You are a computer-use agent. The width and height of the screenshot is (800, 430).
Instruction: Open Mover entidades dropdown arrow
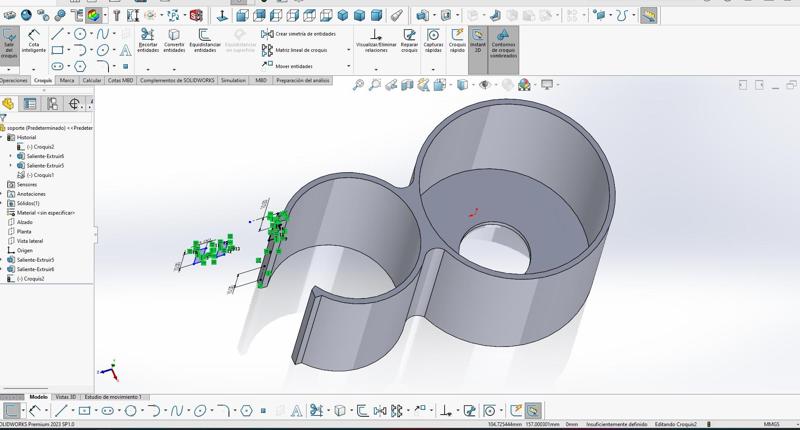coord(349,66)
